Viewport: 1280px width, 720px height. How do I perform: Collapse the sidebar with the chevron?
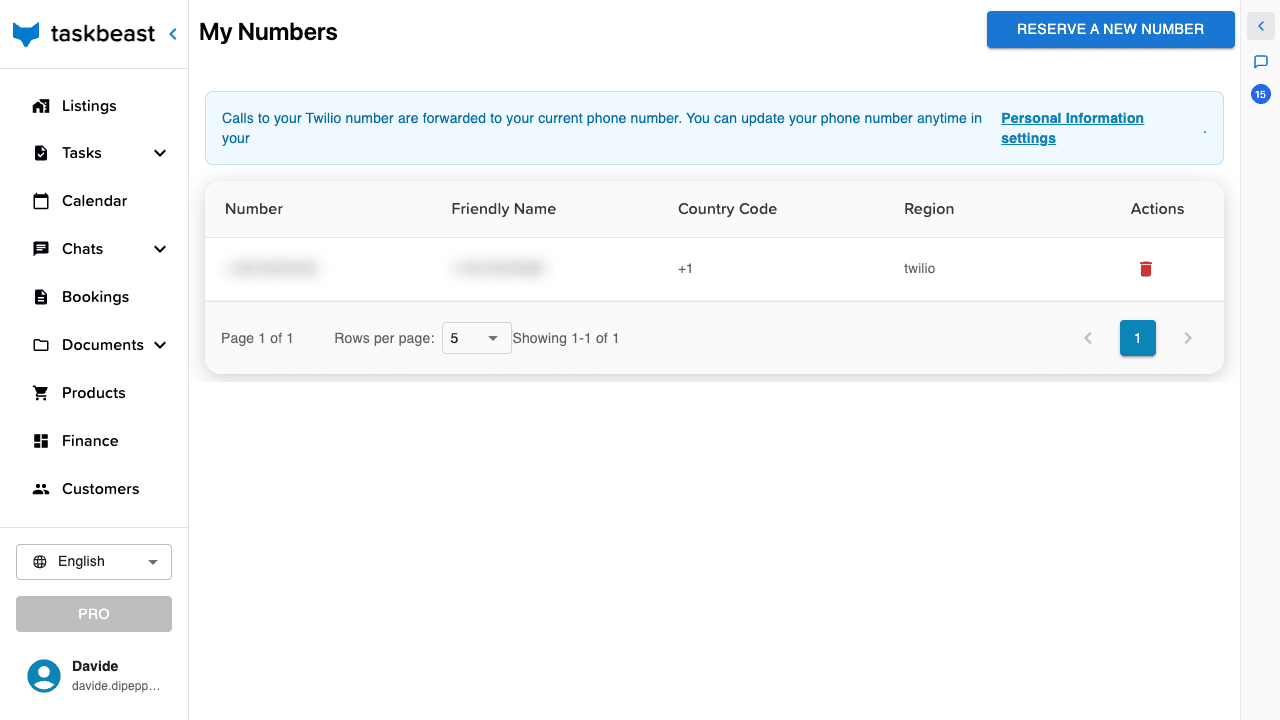coord(173,34)
